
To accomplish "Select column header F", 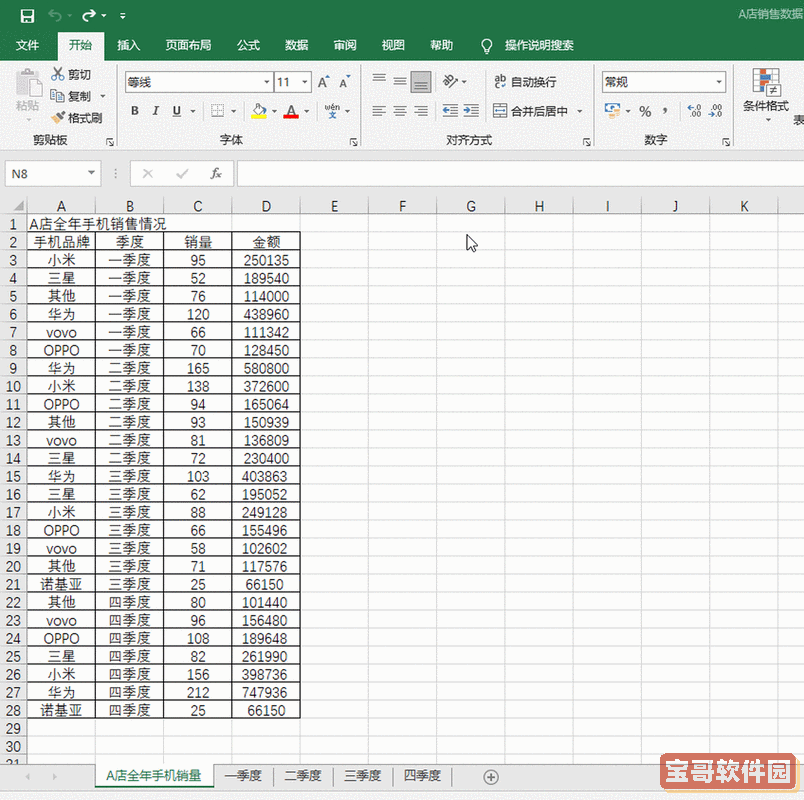I will (403, 206).
